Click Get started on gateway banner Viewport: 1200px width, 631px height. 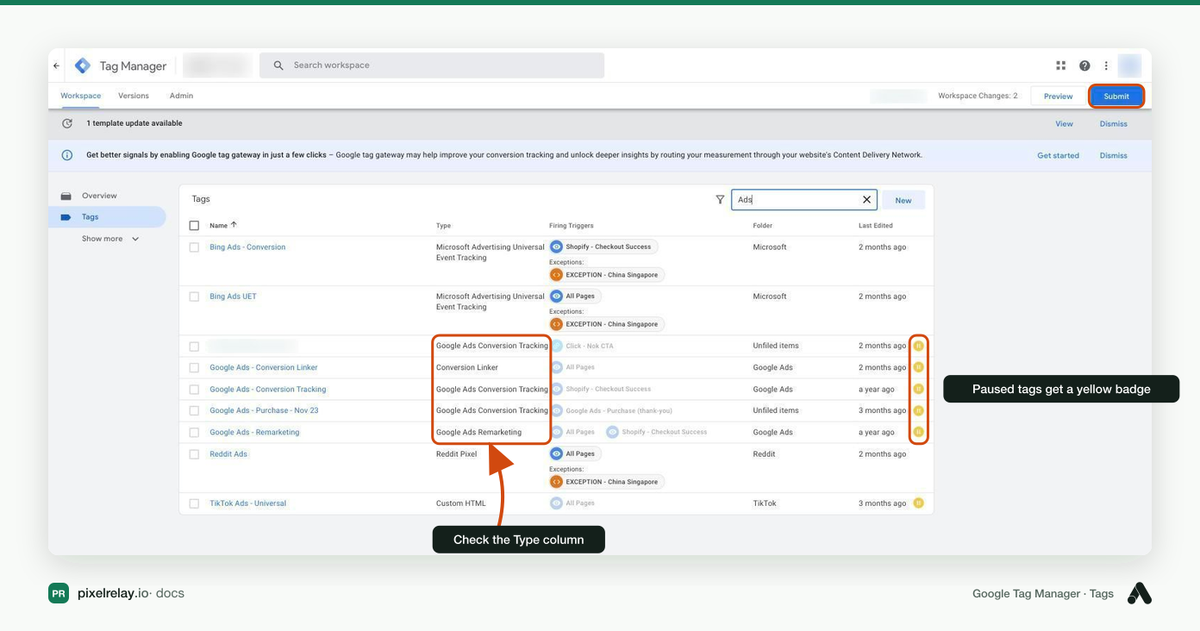click(1058, 155)
